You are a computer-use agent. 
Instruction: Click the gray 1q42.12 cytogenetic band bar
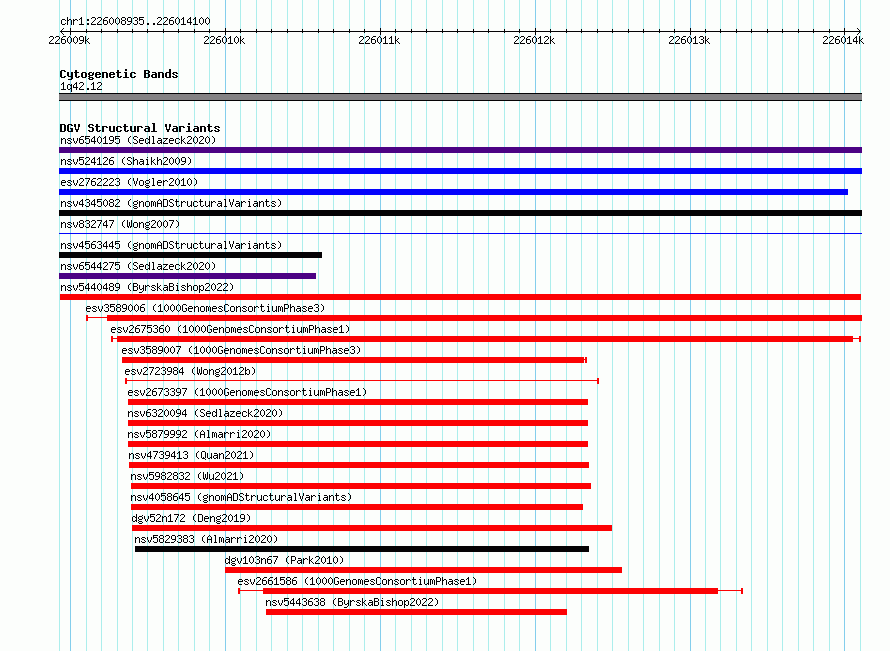[460, 97]
